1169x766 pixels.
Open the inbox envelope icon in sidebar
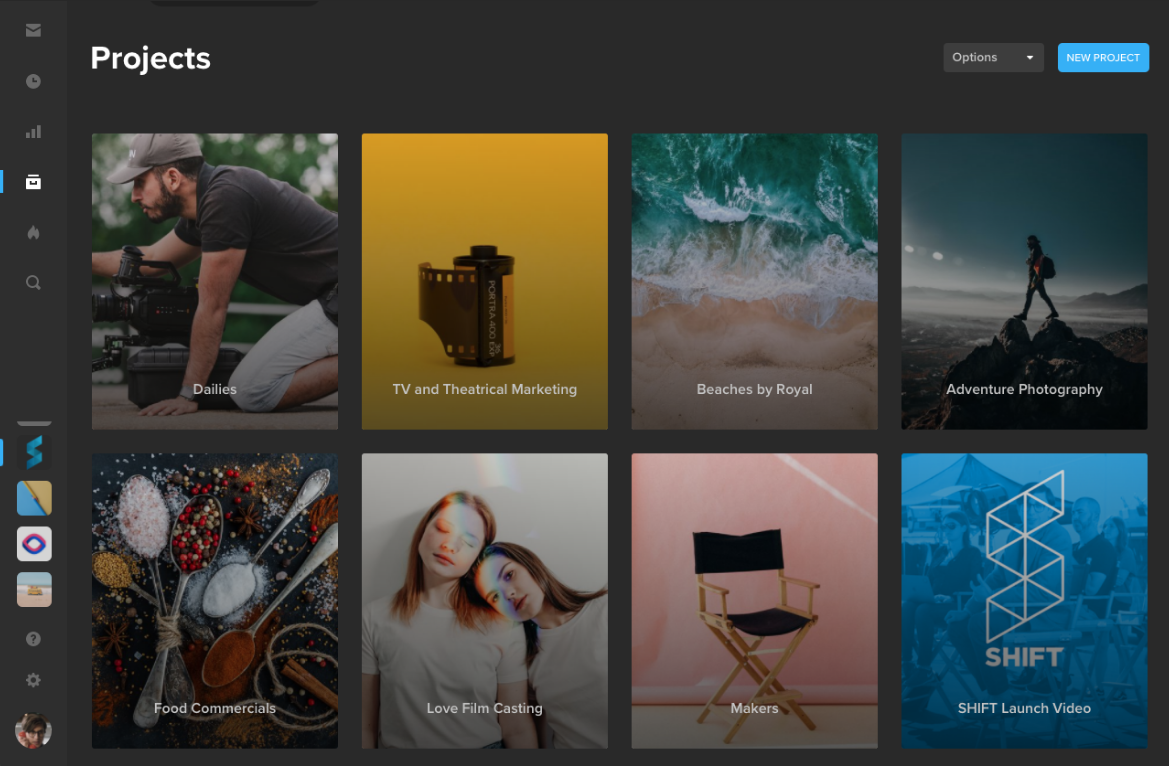click(33, 31)
